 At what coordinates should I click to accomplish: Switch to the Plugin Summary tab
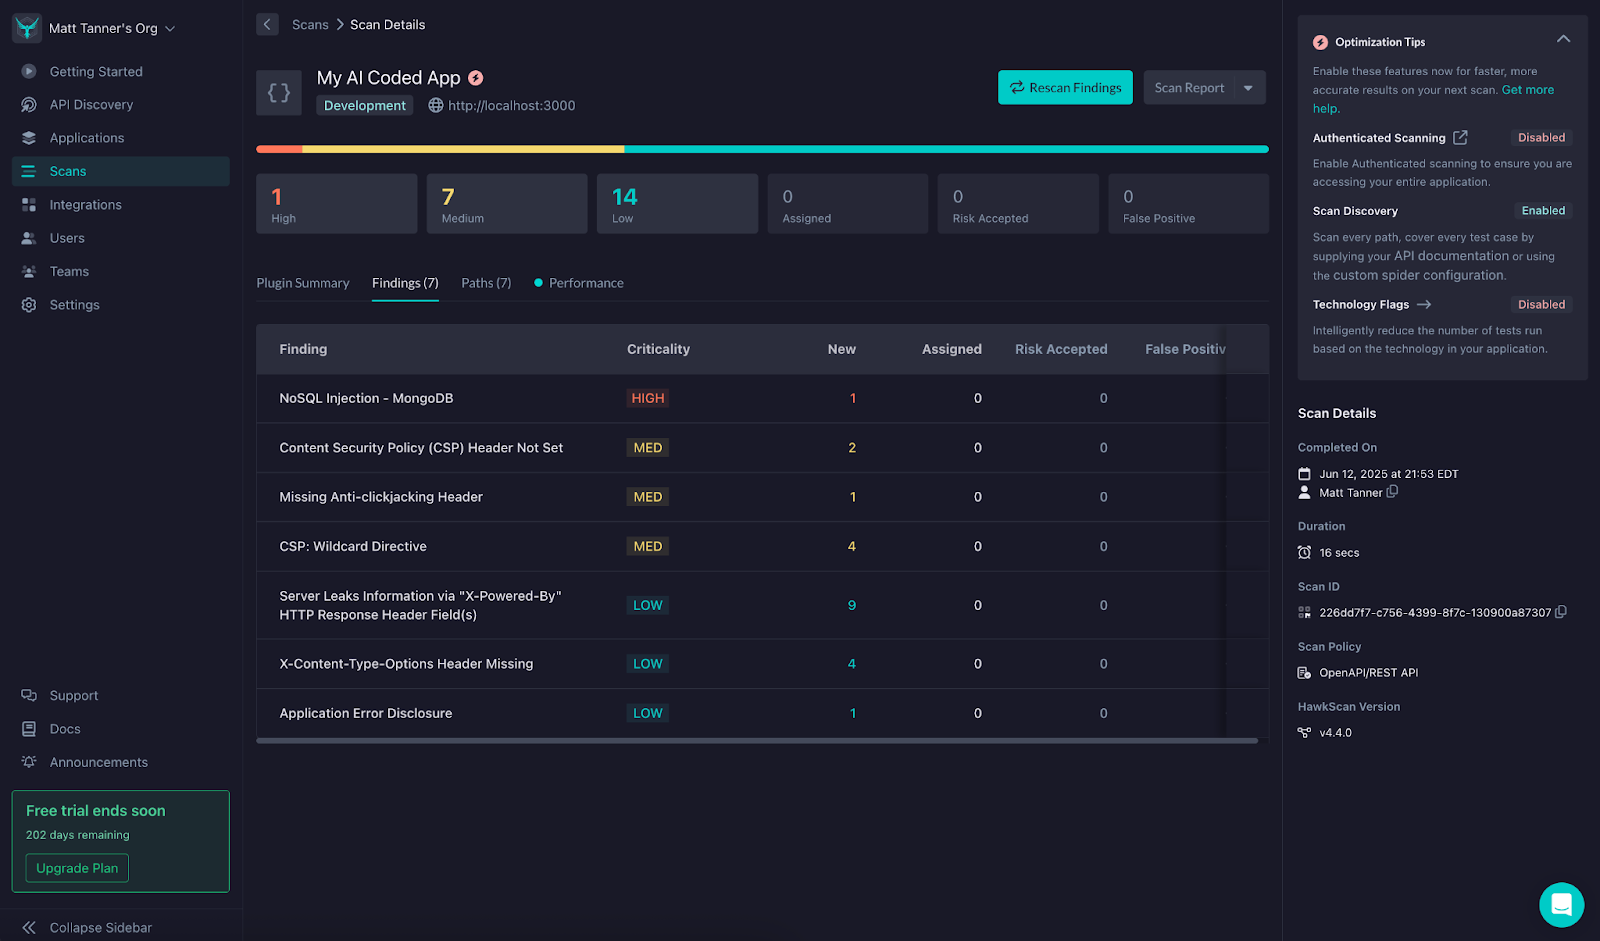coord(303,283)
